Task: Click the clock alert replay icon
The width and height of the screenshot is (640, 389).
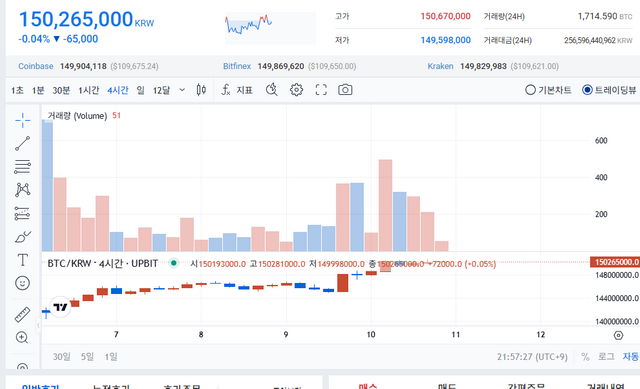Action: [271, 90]
